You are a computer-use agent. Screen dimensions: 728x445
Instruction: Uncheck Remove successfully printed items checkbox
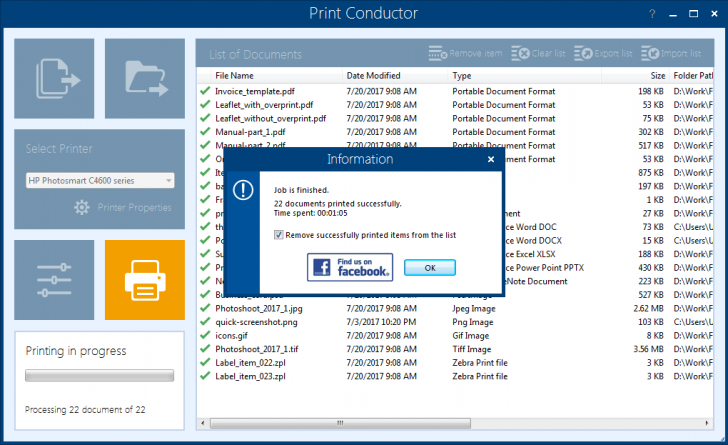(279, 235)
